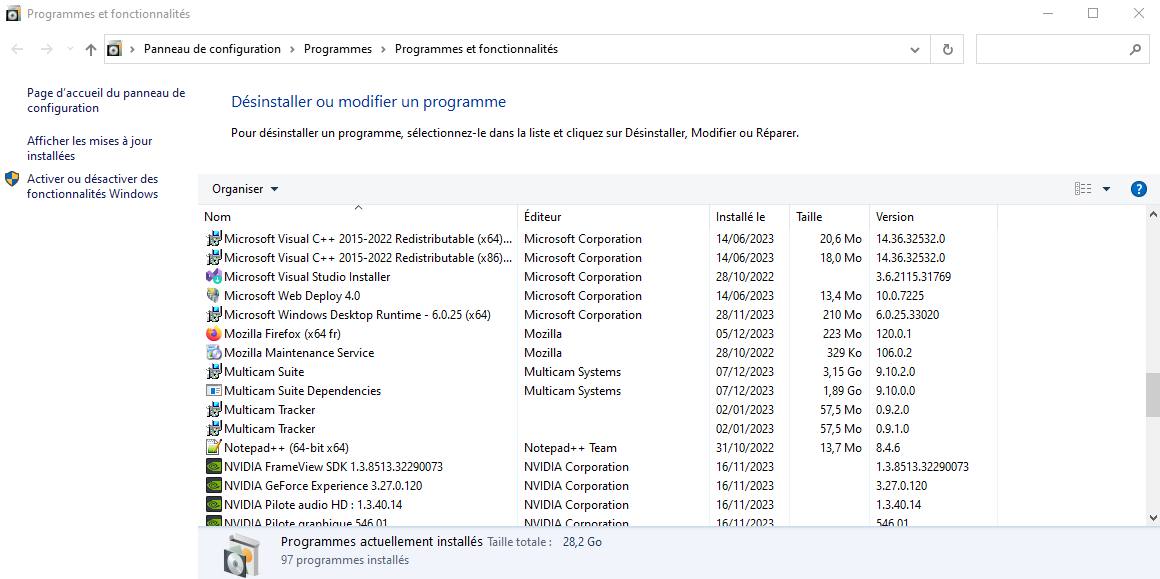Sort programs by the Taille column
The height and width of the screenshot is (579, 1160).
pyautogui.click(x=829, y=217)
